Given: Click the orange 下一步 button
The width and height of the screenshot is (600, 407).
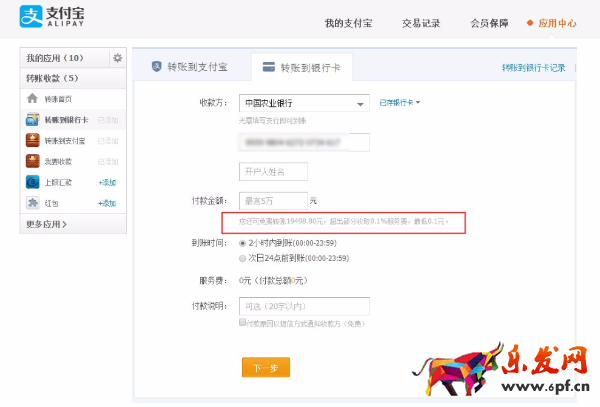Looking at the screenshot, I should (266, 368).
